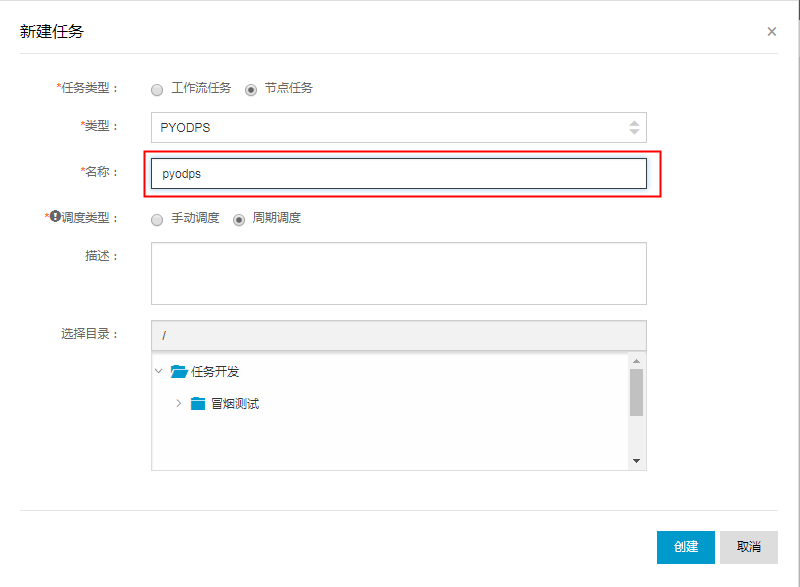Click the 创建 button to create the task
The width and height of the screenshot is (800, 587).
click(x=685, y=547)
